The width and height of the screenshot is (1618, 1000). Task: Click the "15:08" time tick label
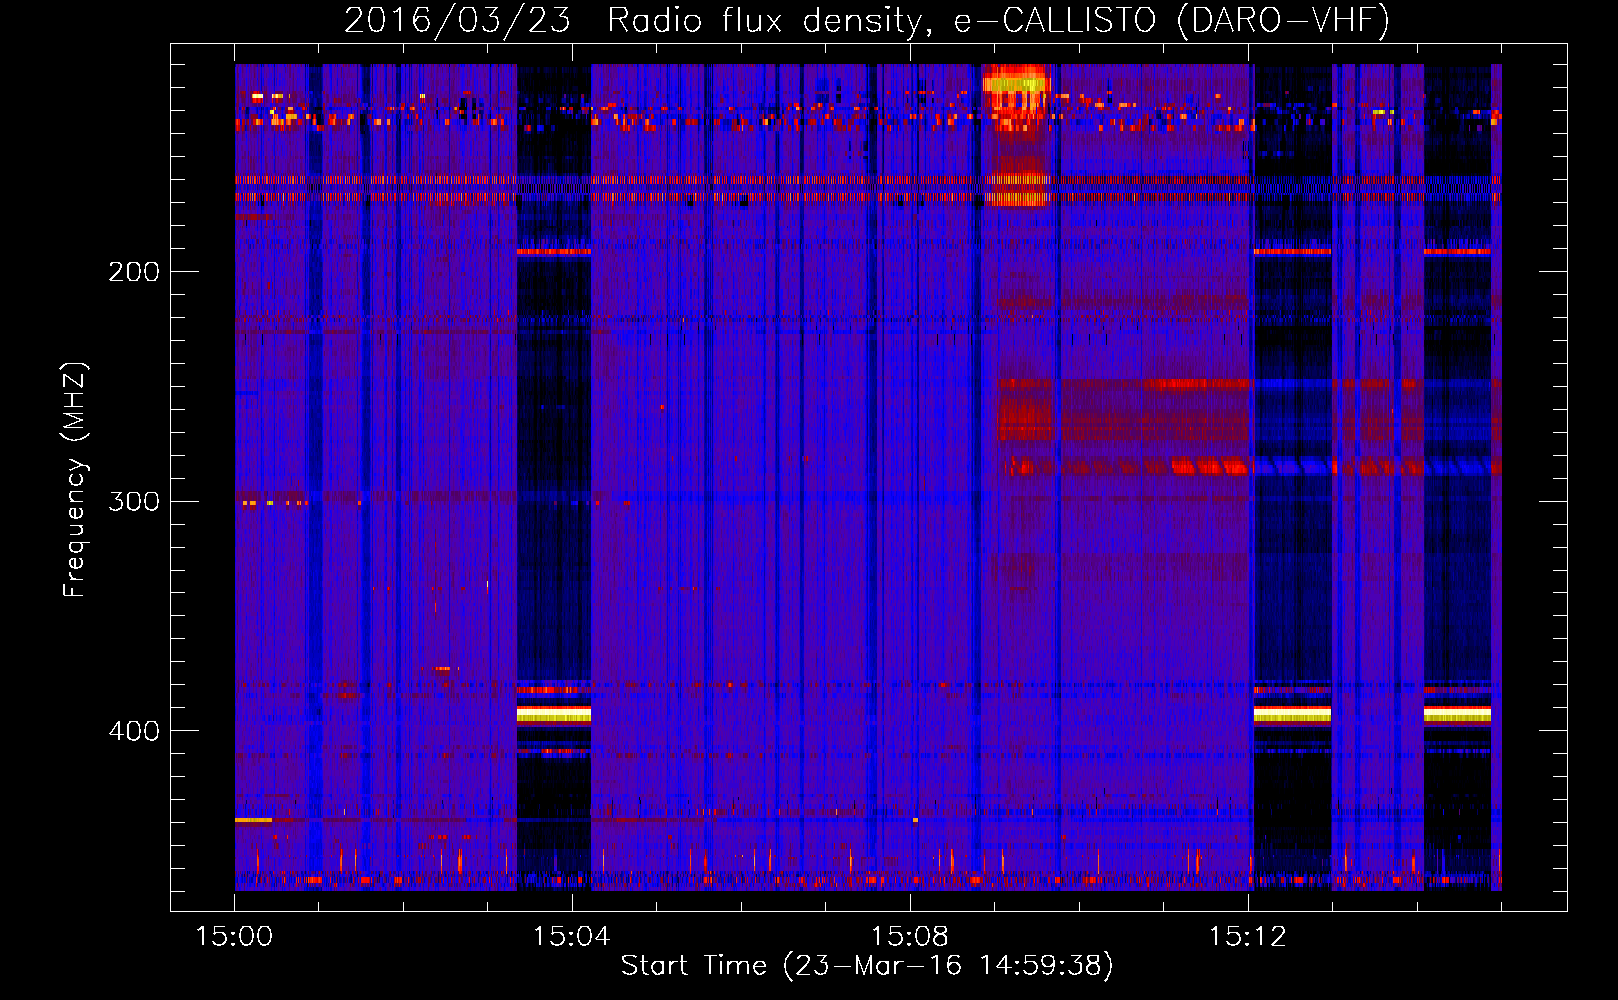909,936
